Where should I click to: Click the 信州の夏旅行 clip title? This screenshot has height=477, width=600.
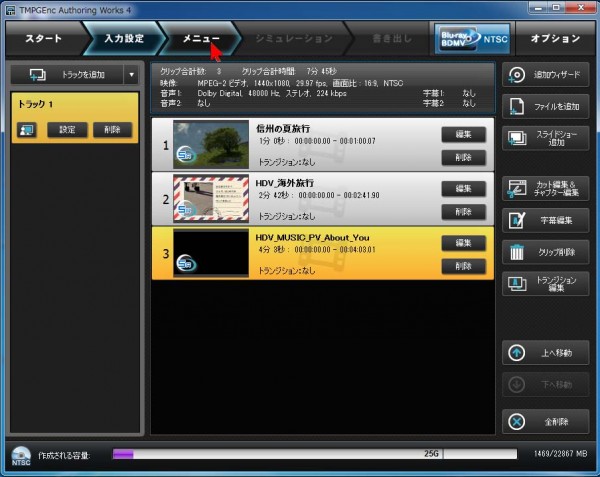(283, 129)
